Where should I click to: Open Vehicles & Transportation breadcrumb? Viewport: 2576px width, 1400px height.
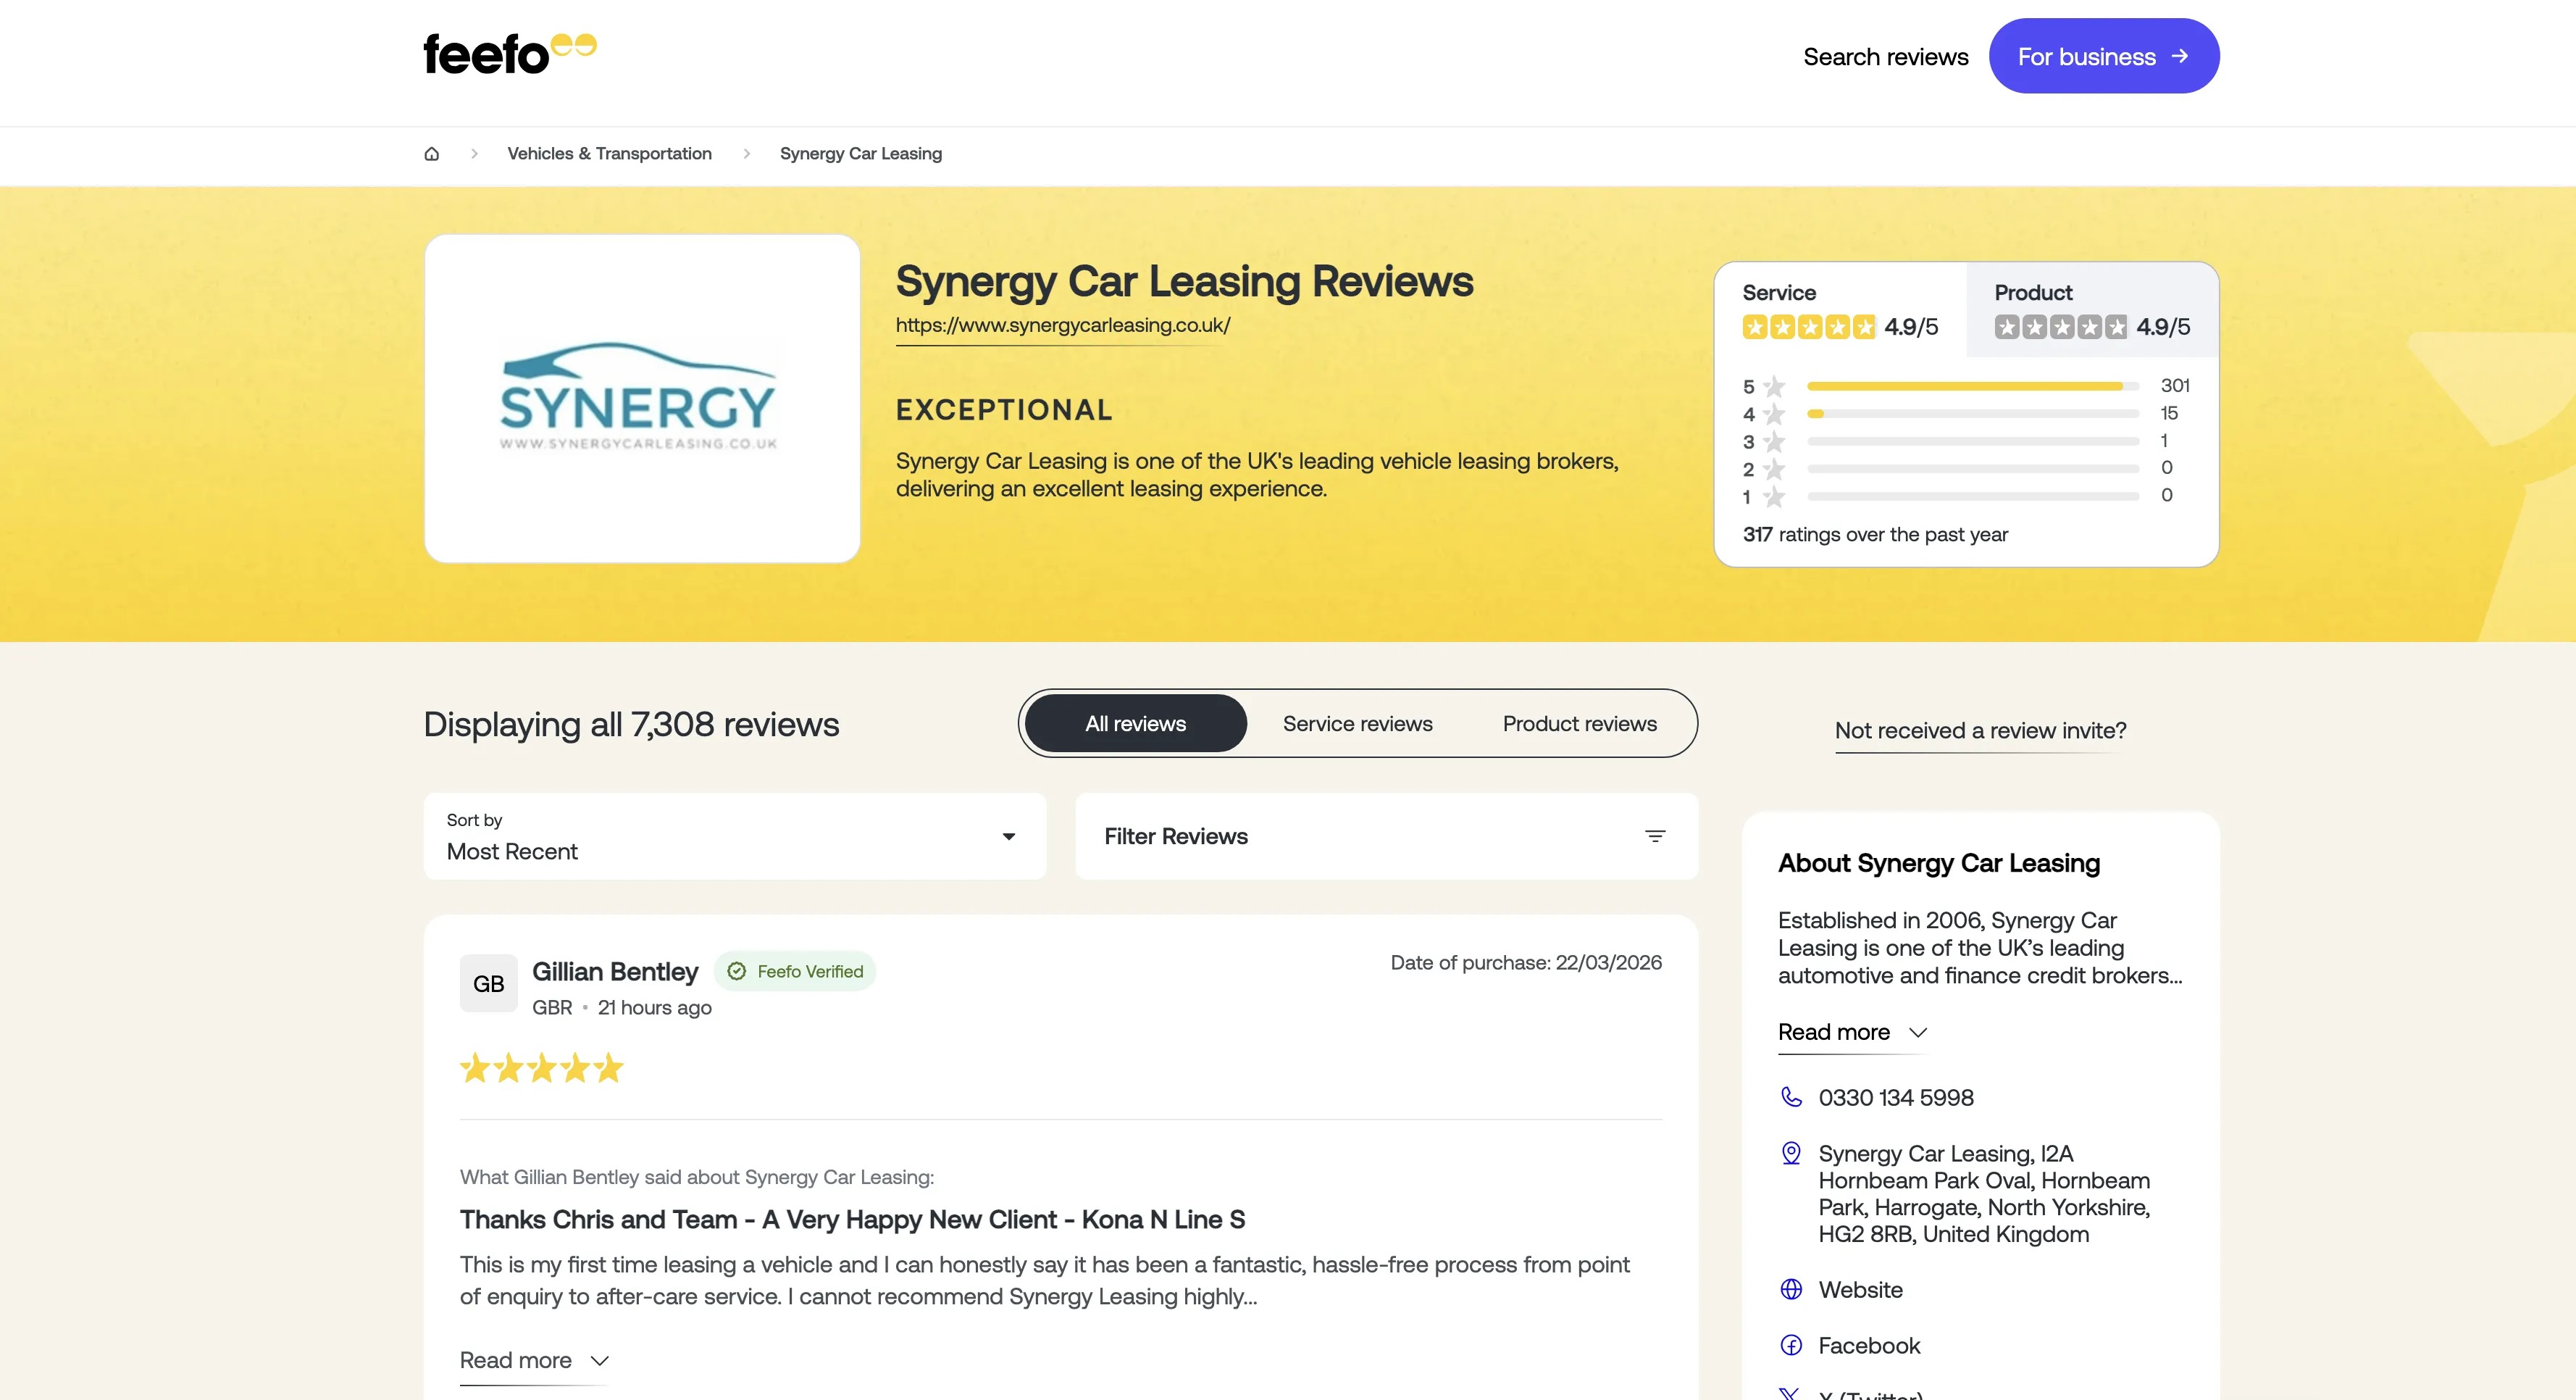coord(609,154)
